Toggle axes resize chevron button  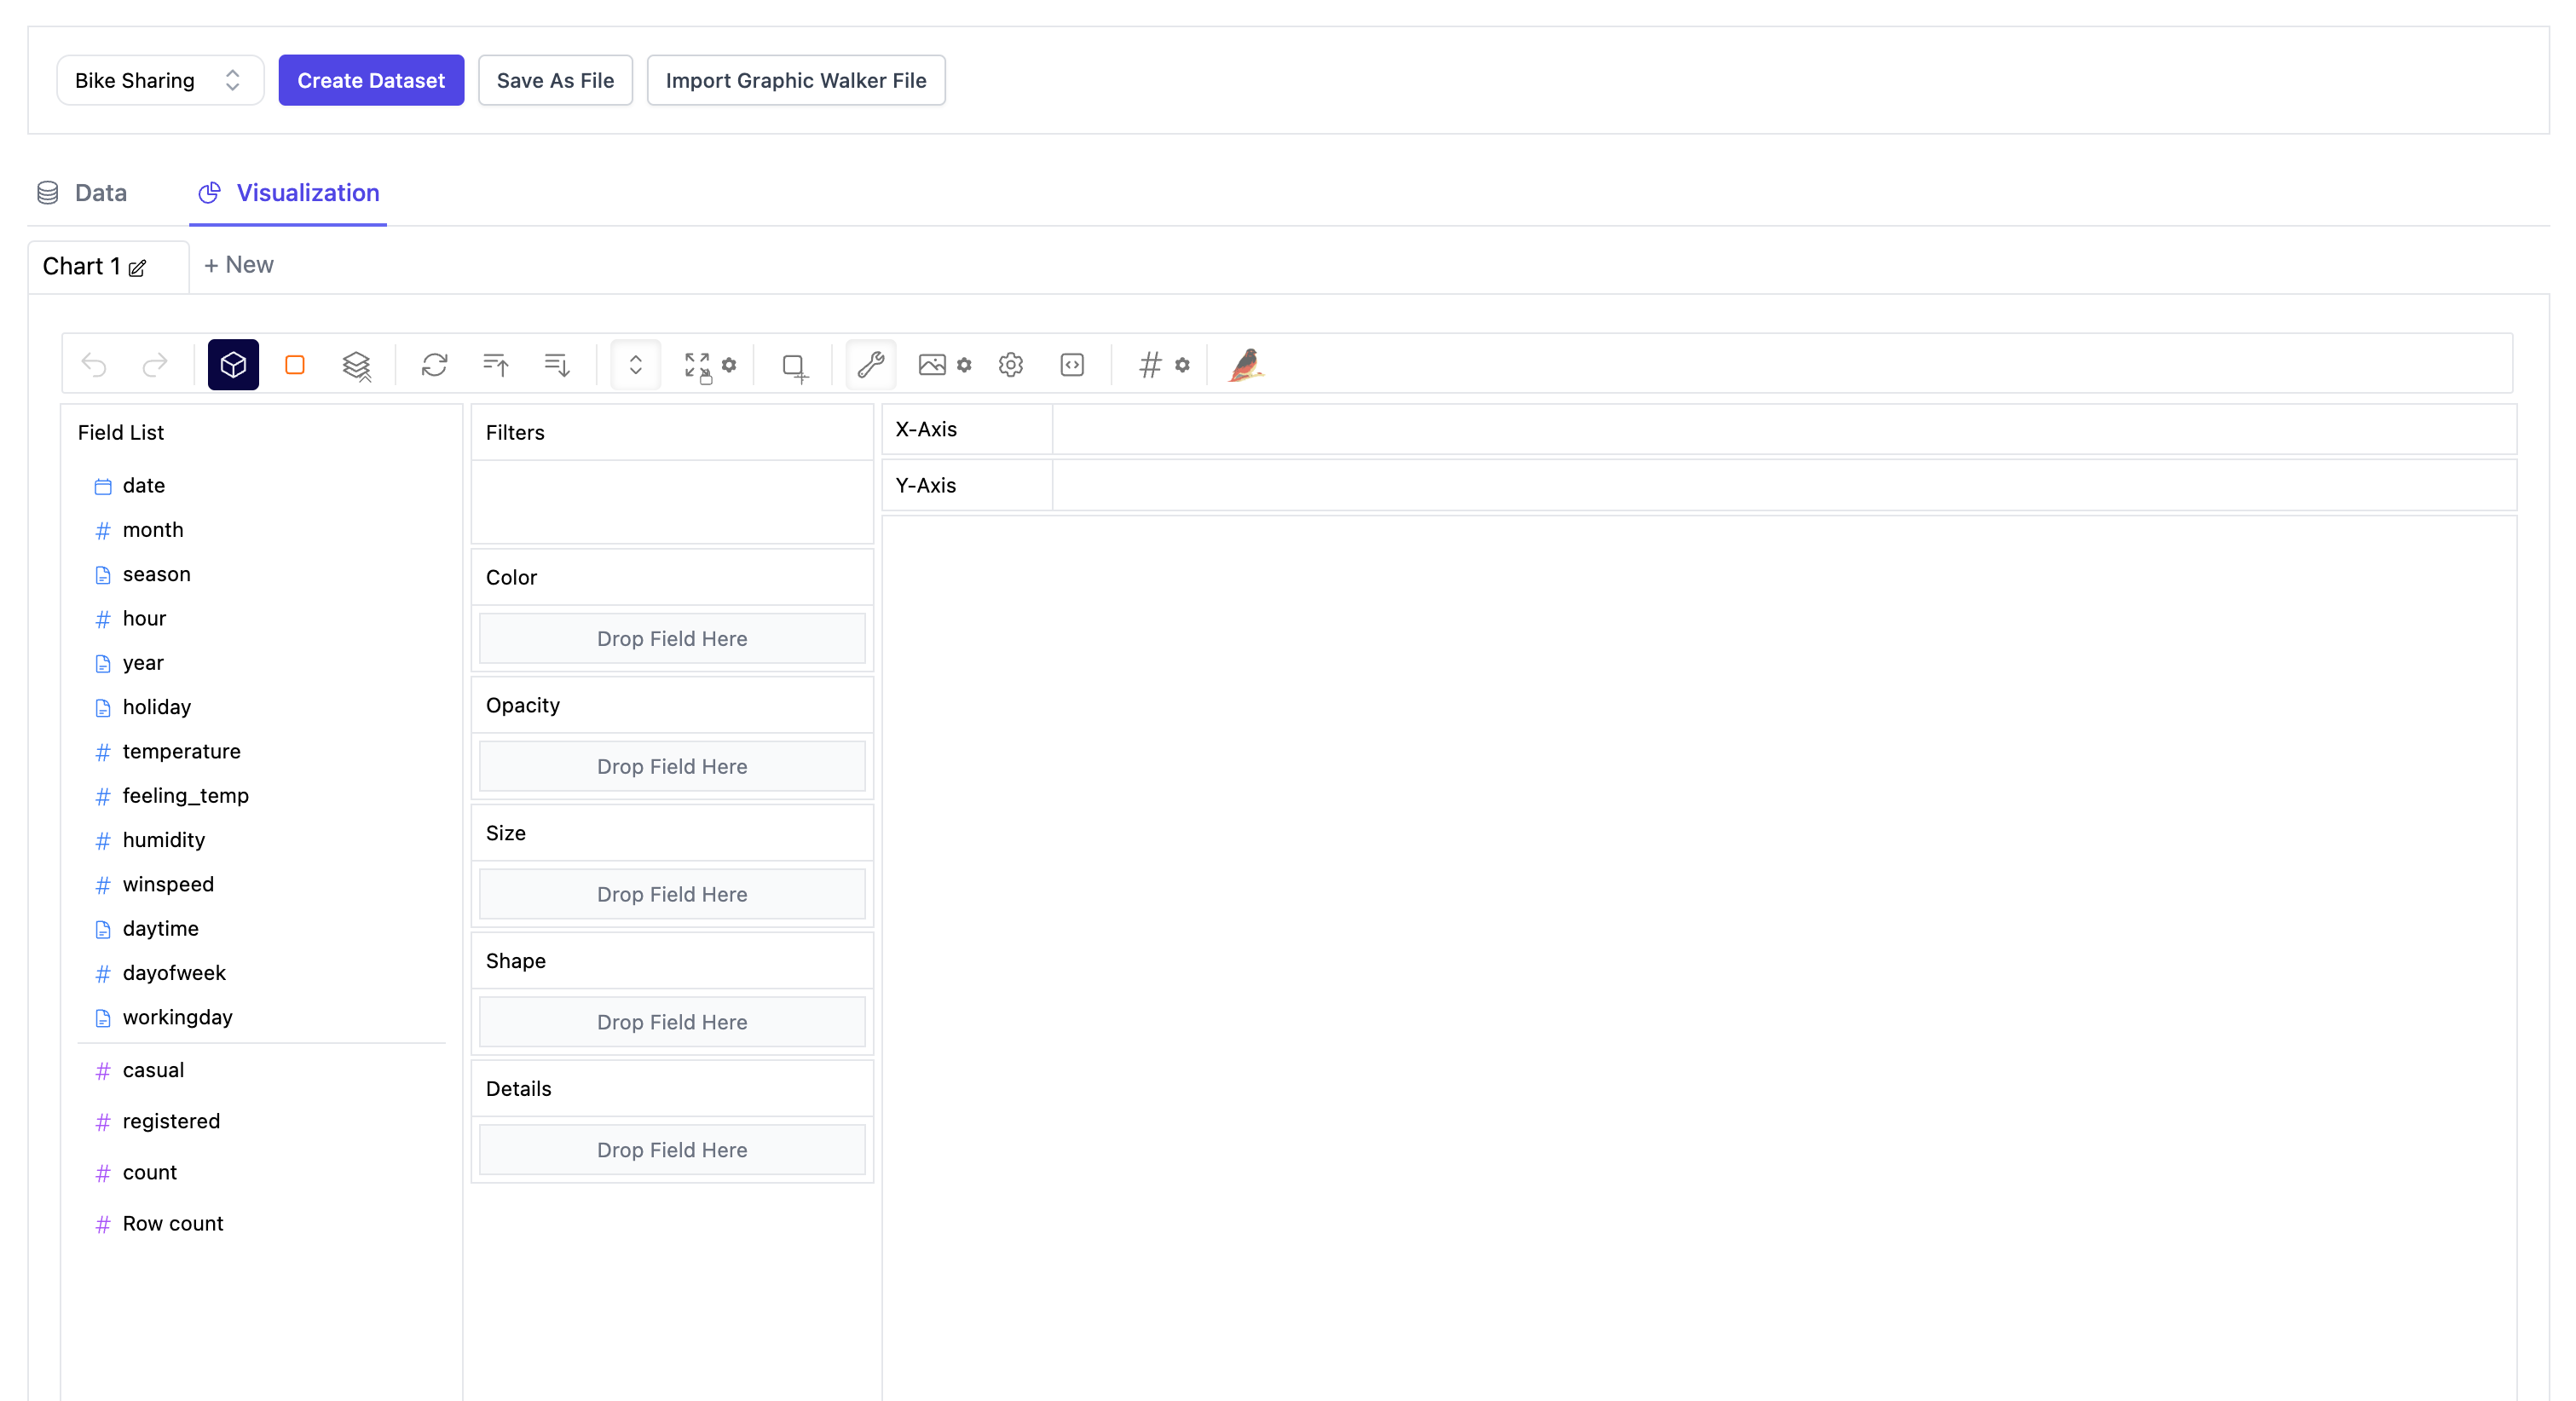tap(635, 365)
